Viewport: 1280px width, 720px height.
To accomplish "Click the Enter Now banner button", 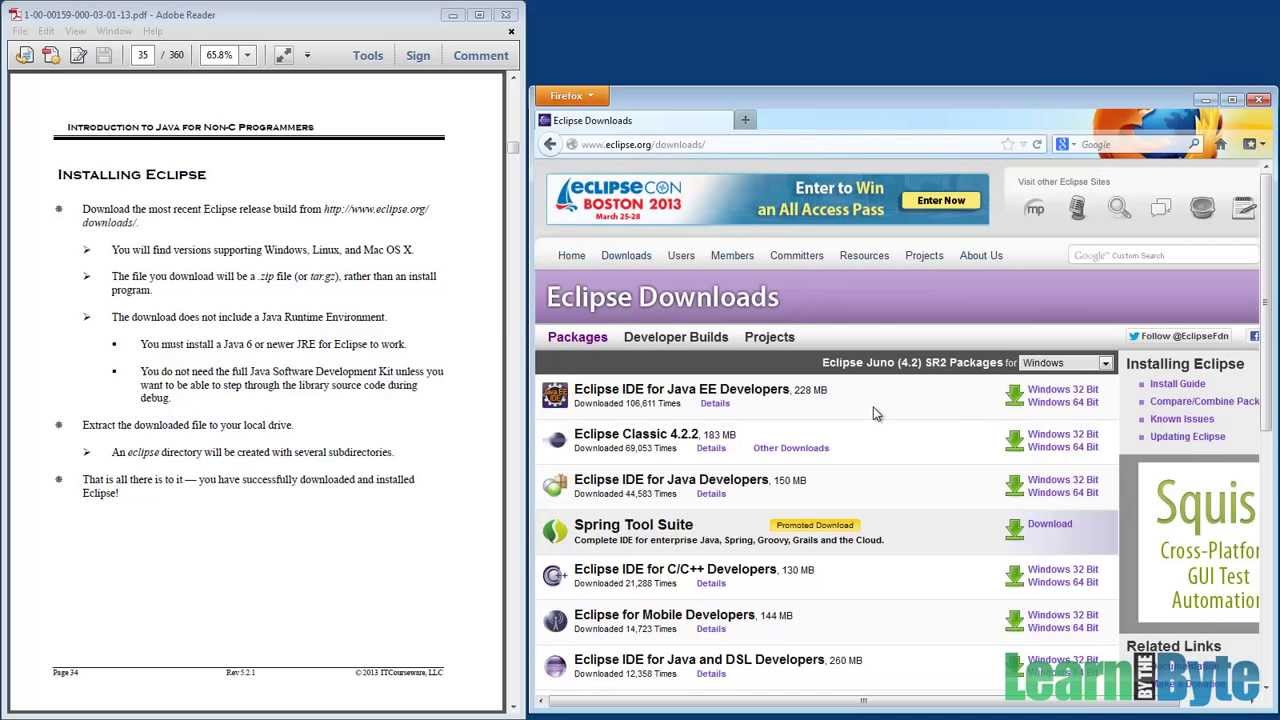I will click(x=941, y=200).
